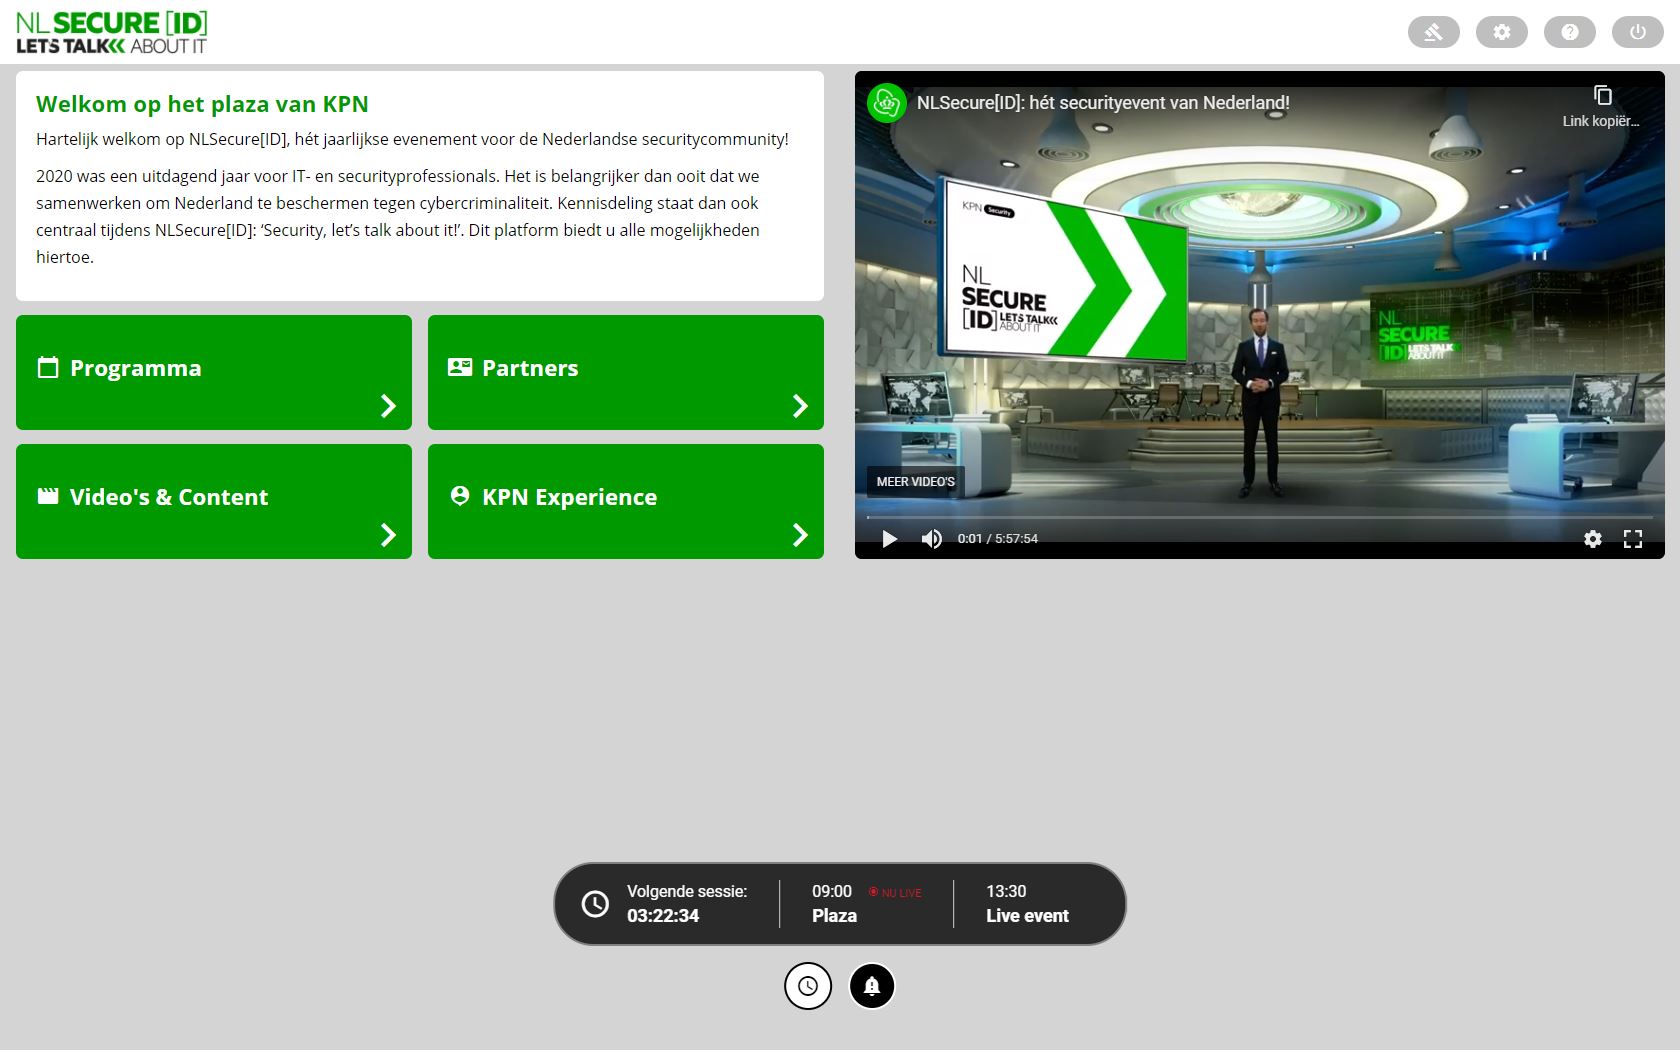Click the video progress bar
Image resolution: width=1680 pixels, height=1050 pixels.
[1260, 517]
